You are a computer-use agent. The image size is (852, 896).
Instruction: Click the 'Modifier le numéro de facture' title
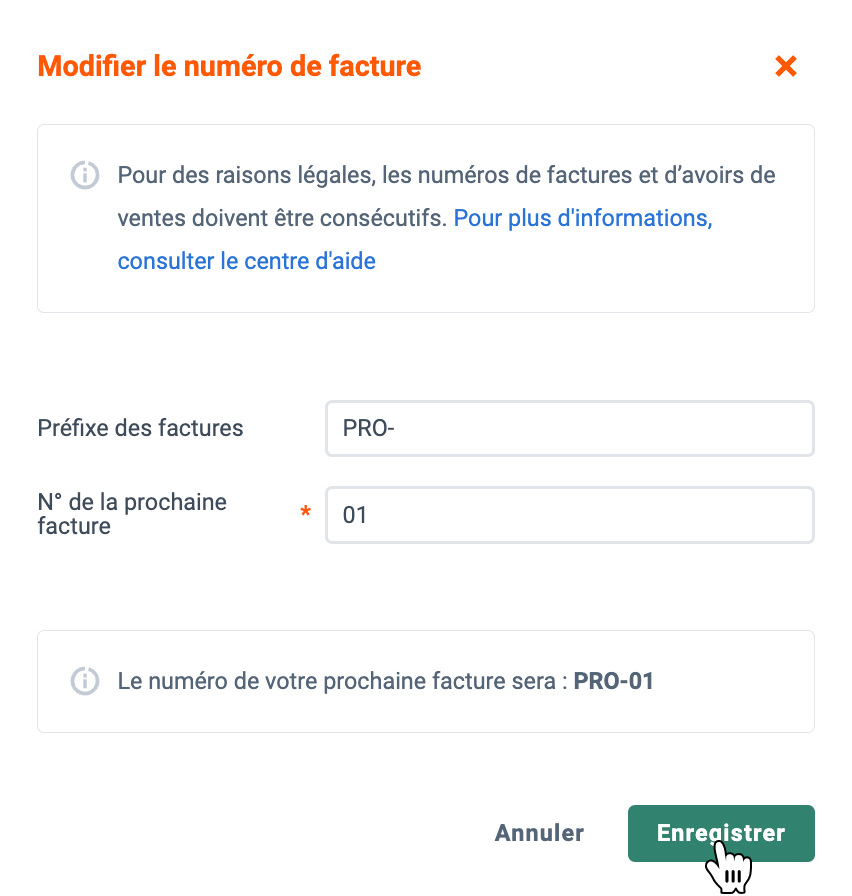point(229,66)
